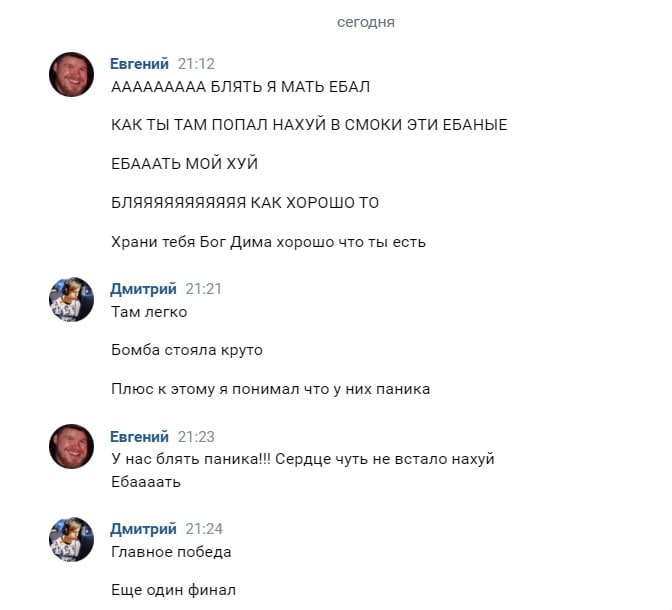Screen dimensions: 672x610
Task: Select message 'Там легко'
Action: pos(149,312)
